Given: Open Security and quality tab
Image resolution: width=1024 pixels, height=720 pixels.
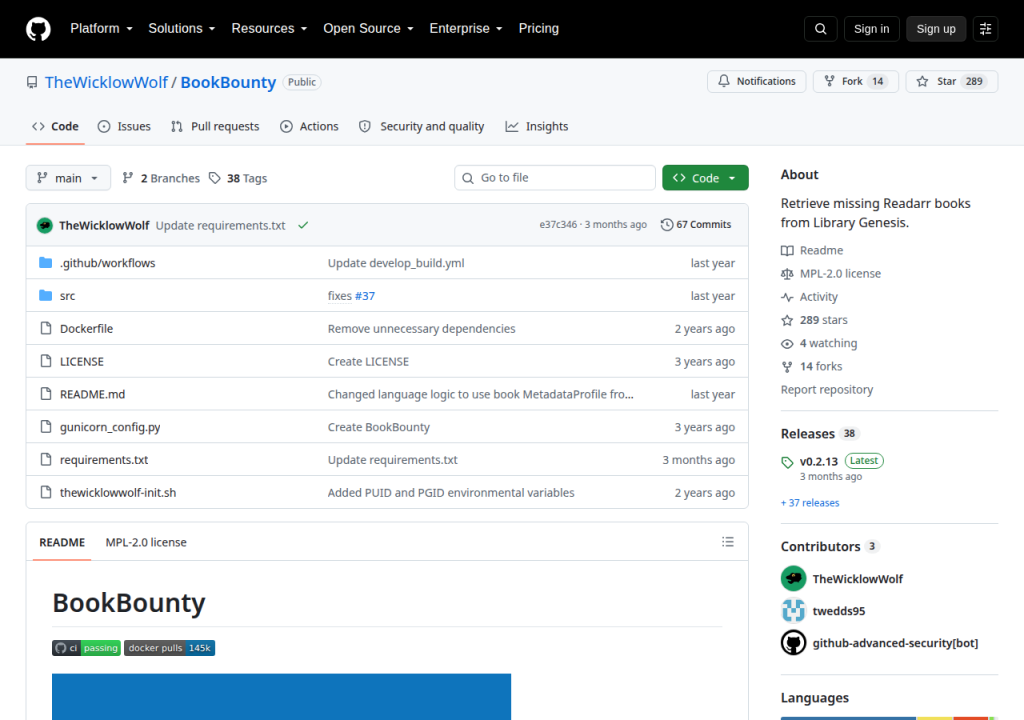Looking at the screenshot, I should point(421,126).
